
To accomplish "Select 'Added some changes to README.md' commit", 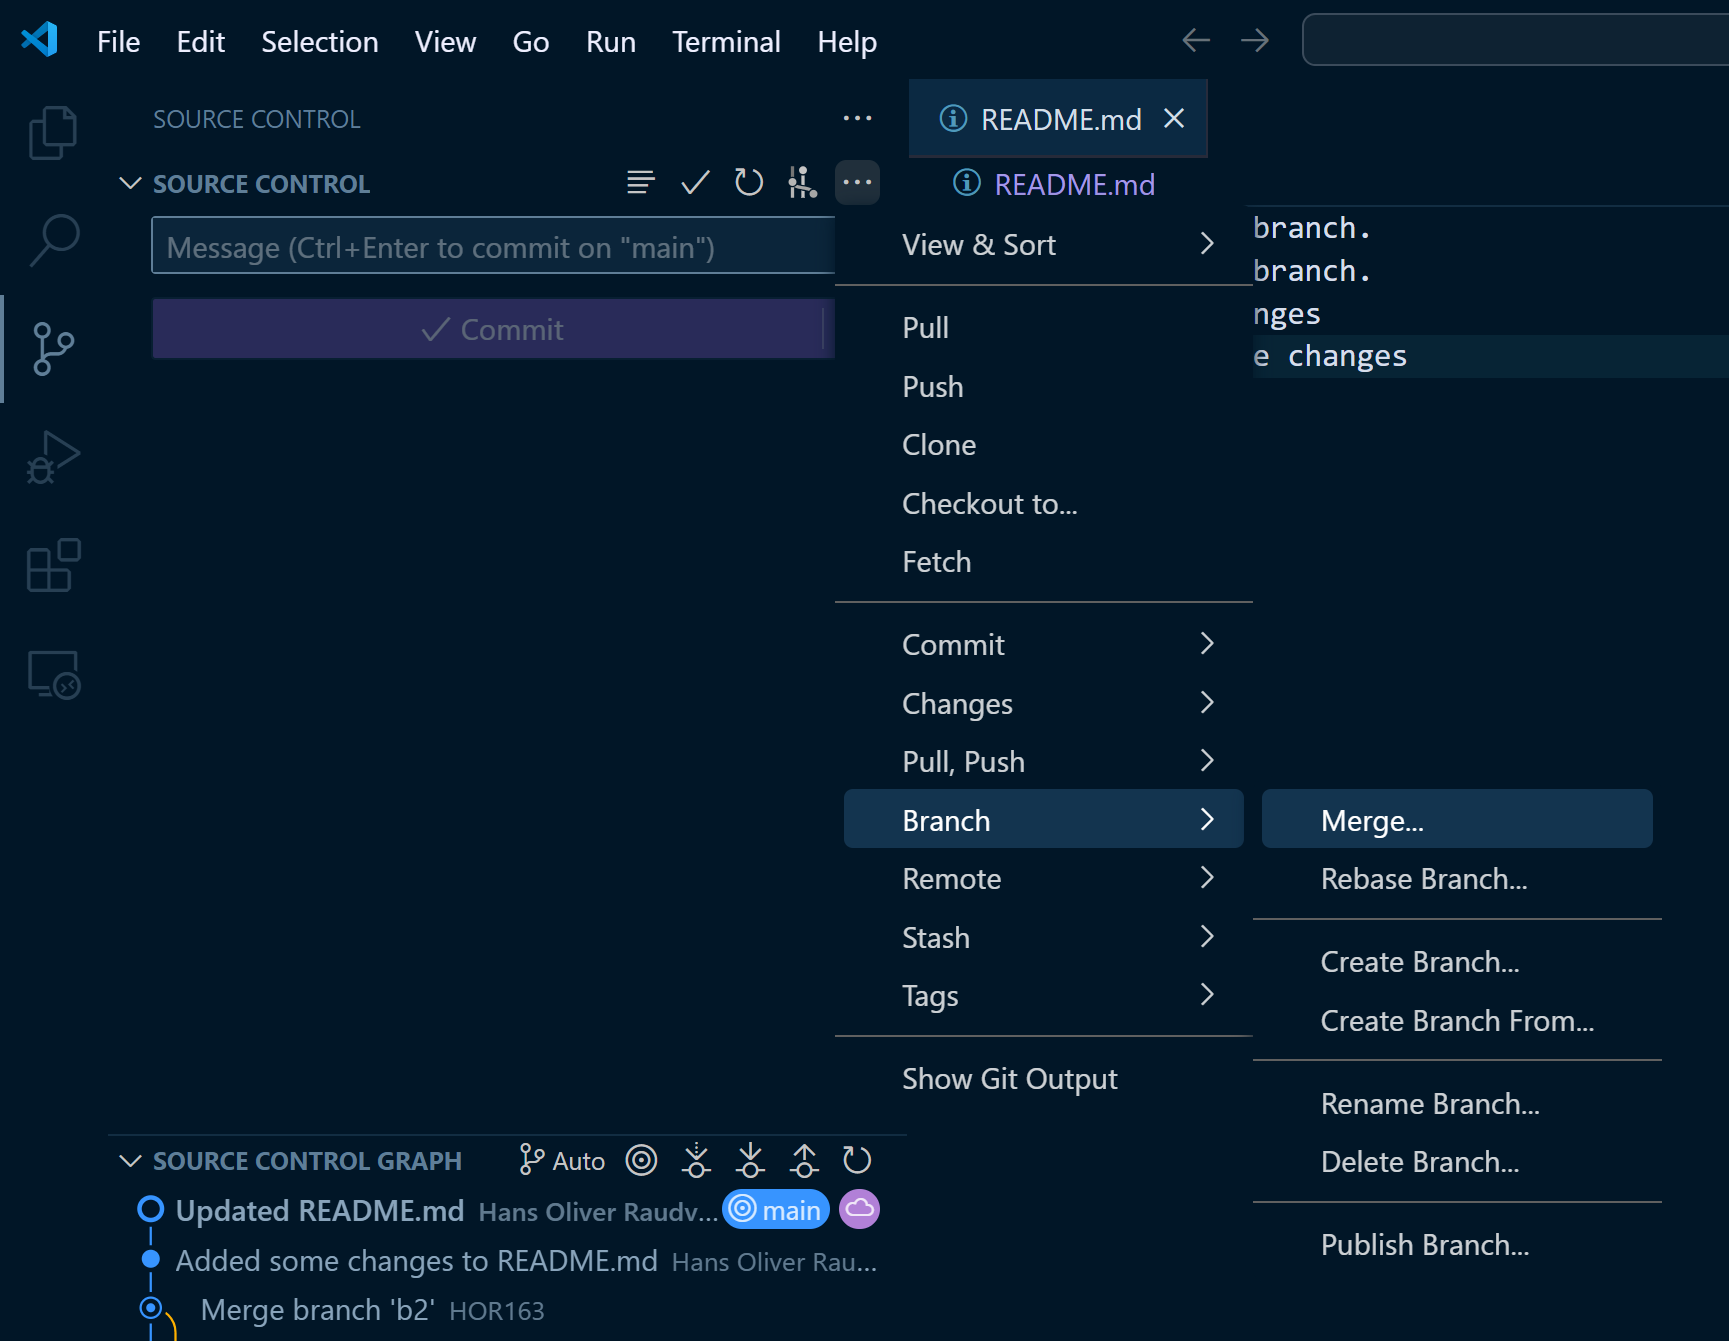I will 508,1260.
